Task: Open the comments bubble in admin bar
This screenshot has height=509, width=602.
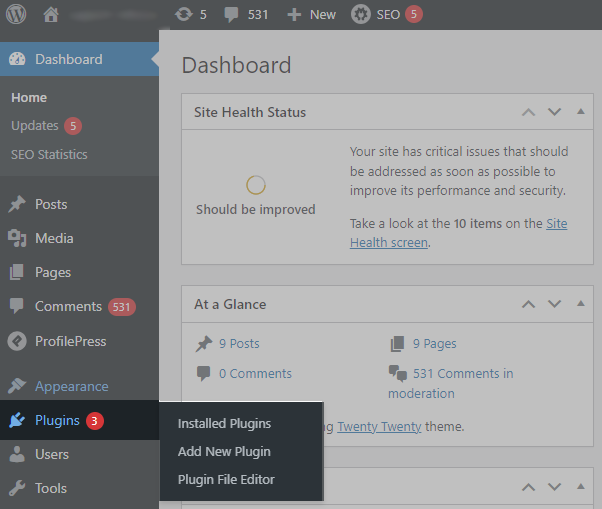Action: tap(231, 15)
